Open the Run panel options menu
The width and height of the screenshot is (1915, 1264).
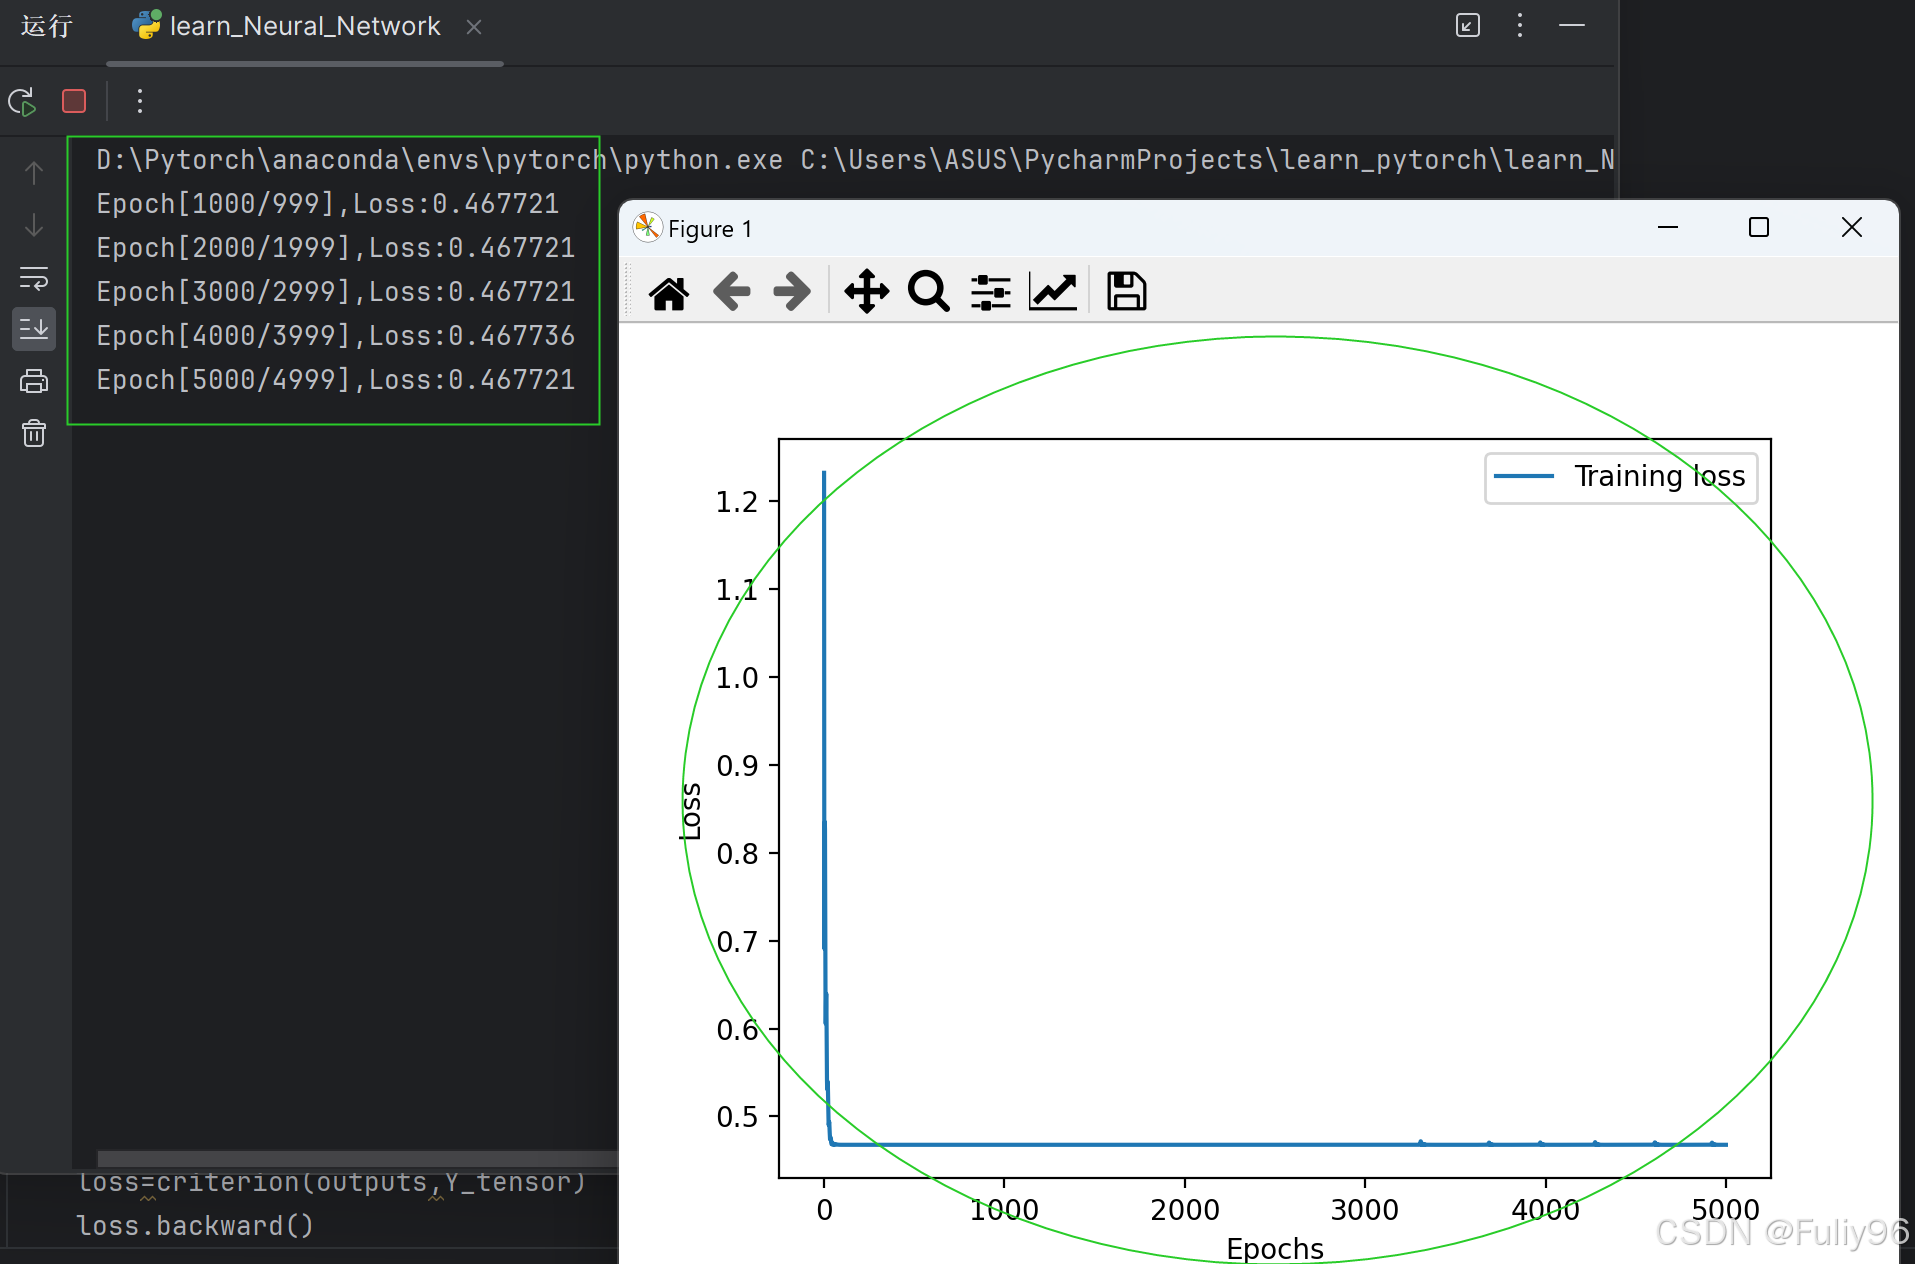tap(1520, 25)
